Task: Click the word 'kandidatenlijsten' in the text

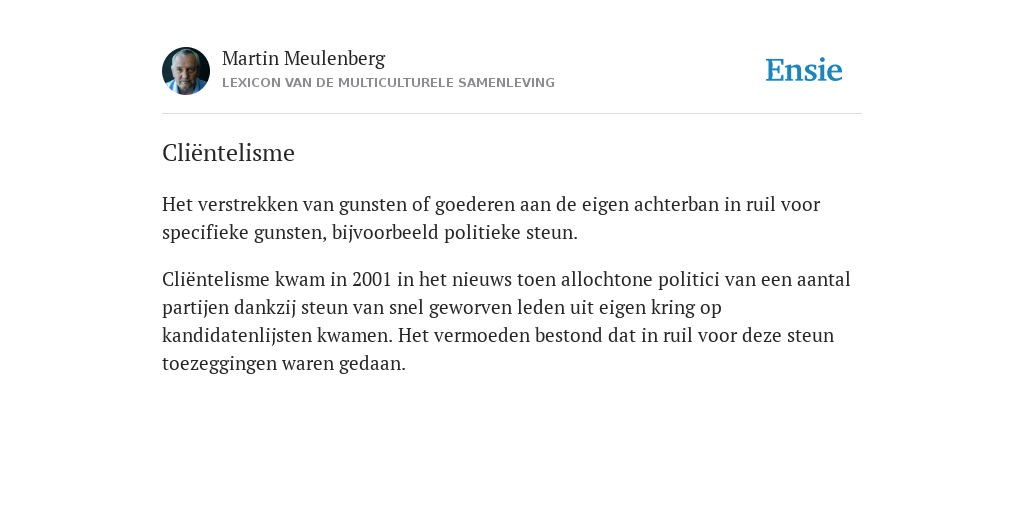Action: [237, 336]
